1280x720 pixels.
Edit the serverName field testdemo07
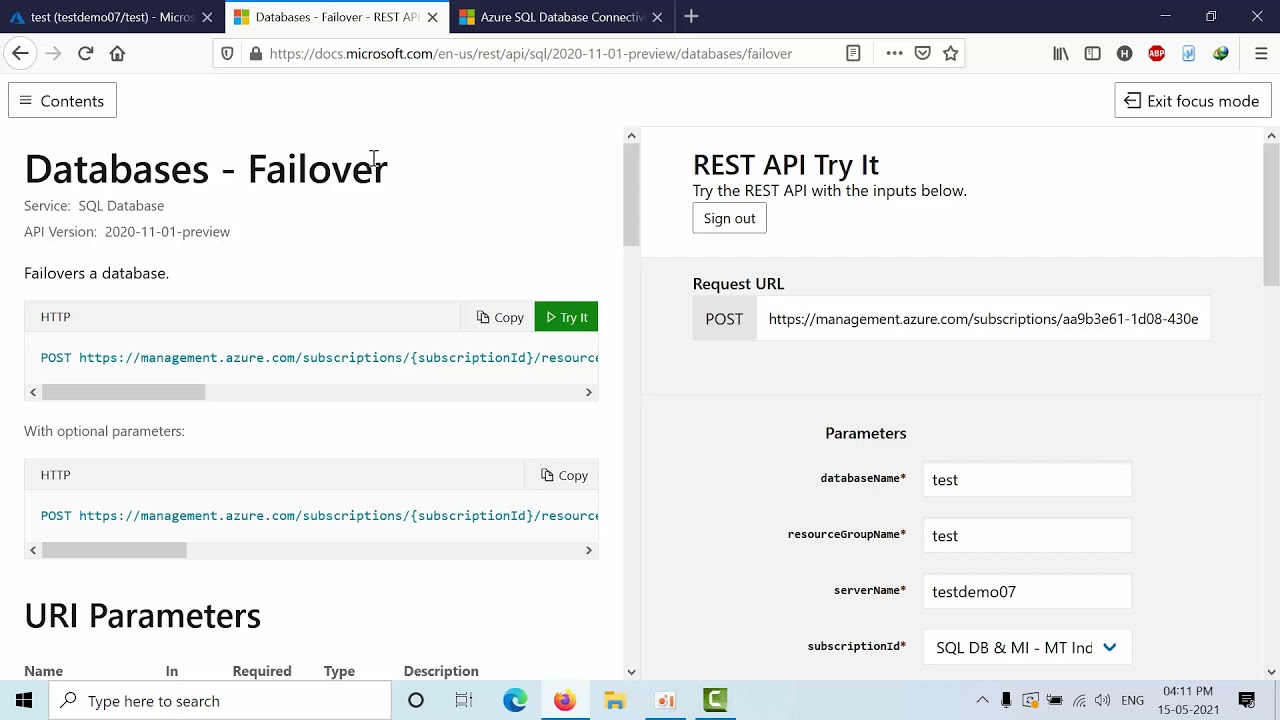(1027, 592)
